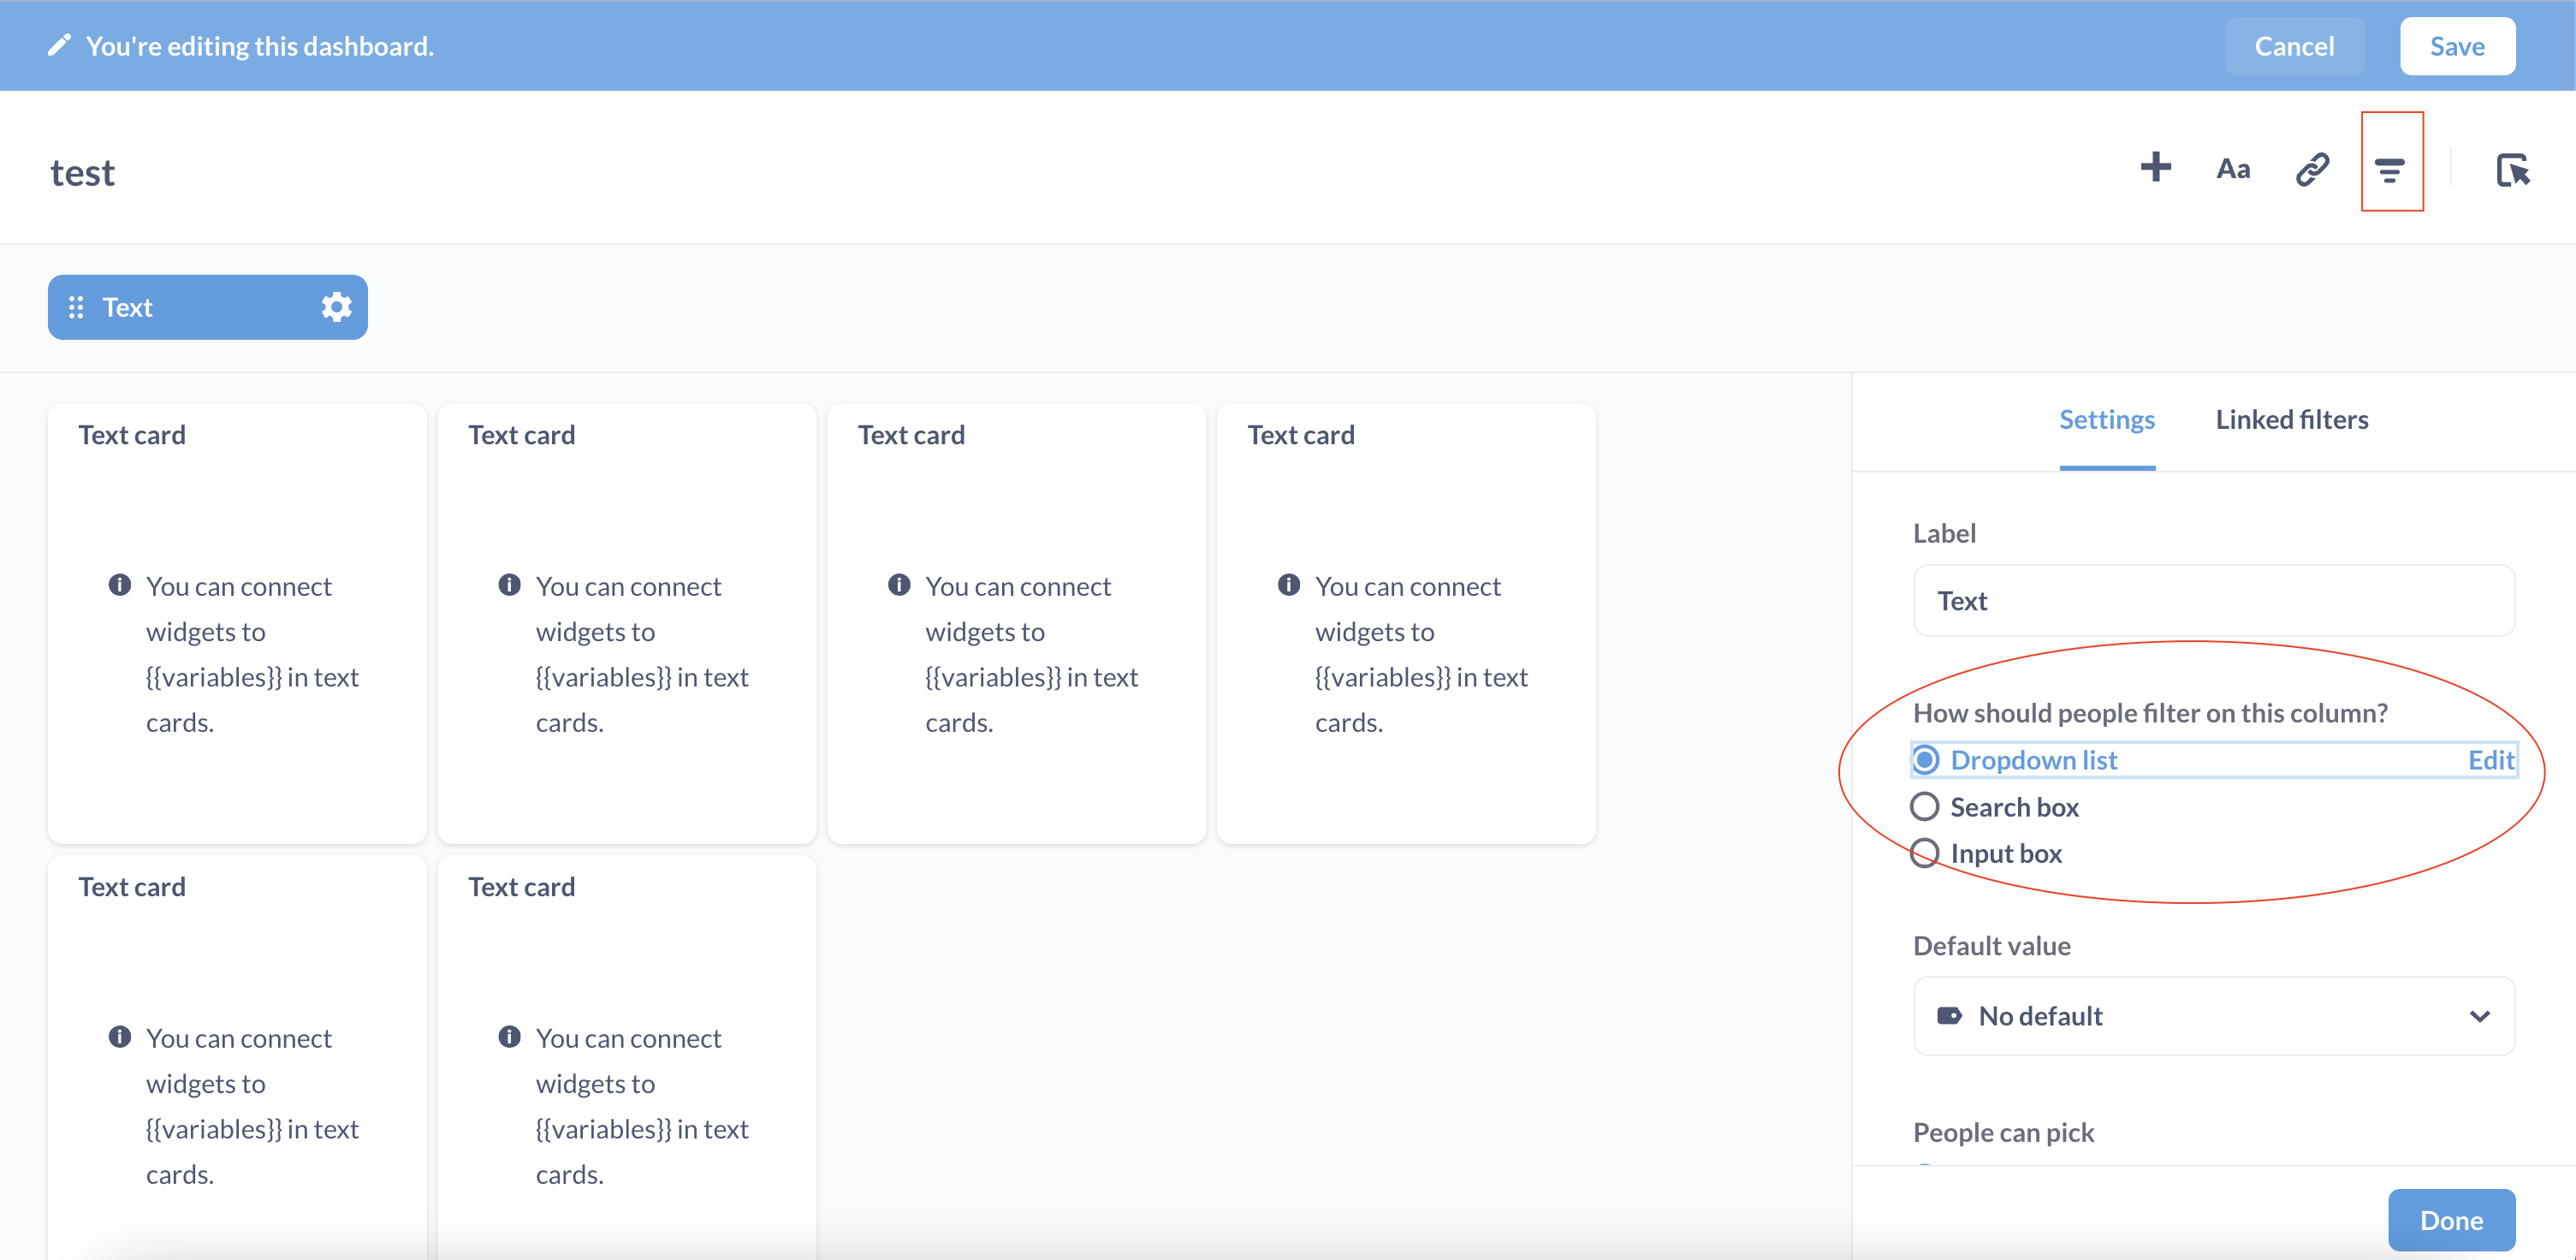This screenshot has width=2576, height=1260.
Task: Click the Label input field
Action: (2213, 600)
